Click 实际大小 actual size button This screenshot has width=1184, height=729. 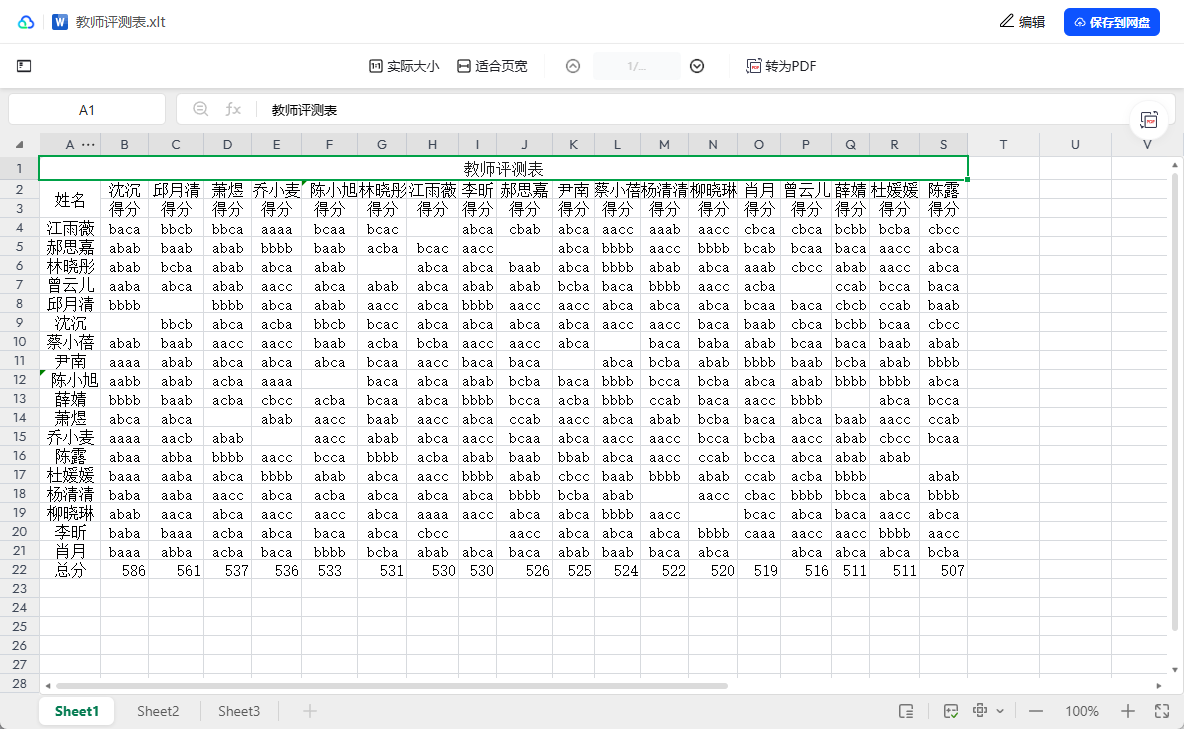point(404,66)
